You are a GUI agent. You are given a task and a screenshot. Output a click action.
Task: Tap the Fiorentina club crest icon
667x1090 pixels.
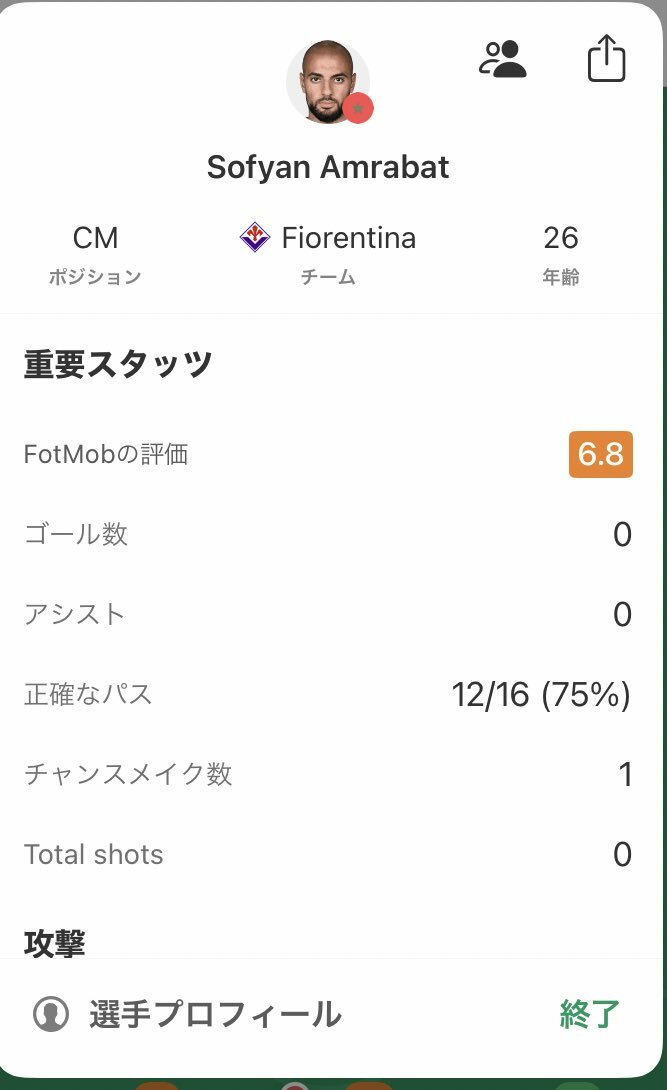pos(255,237)
